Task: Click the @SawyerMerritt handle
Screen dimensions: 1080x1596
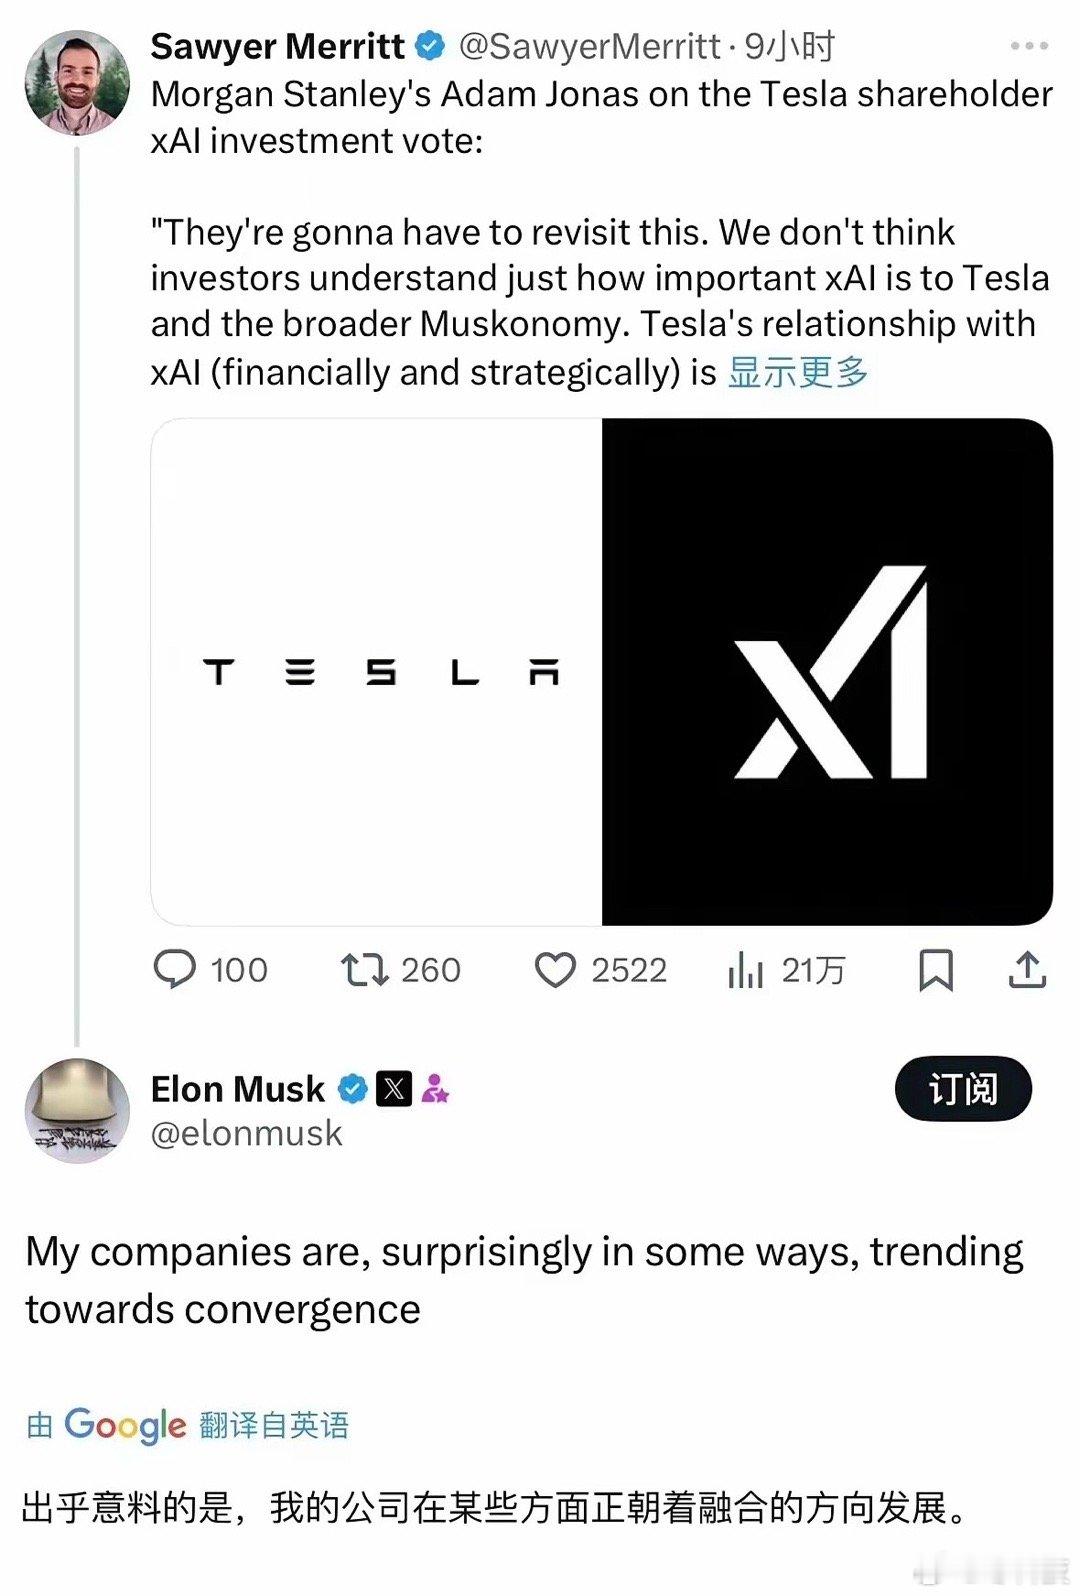Action: click(x=589, y=46)
